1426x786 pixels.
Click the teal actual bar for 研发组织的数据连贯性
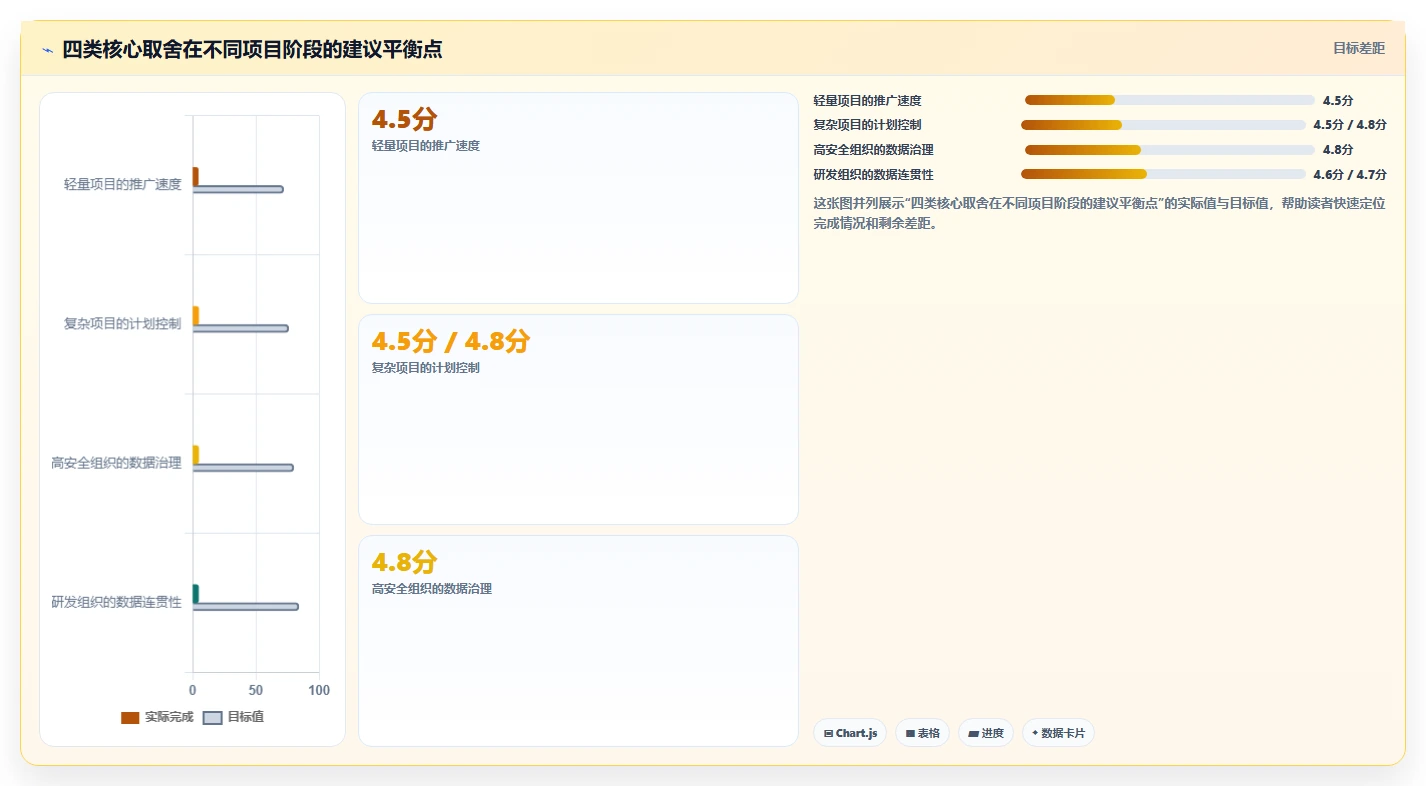196,593
